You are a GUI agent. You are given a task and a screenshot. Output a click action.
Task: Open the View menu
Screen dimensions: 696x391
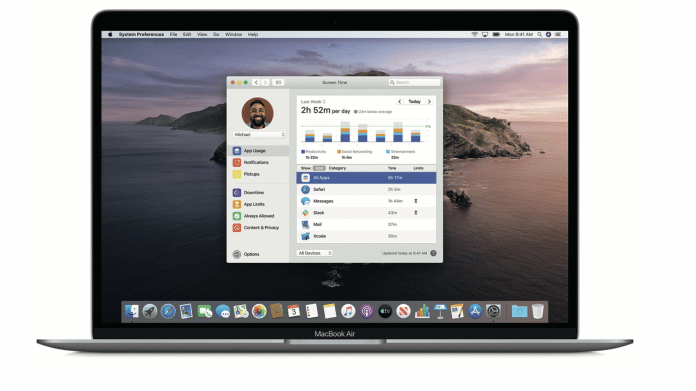(x=202, y=34)
